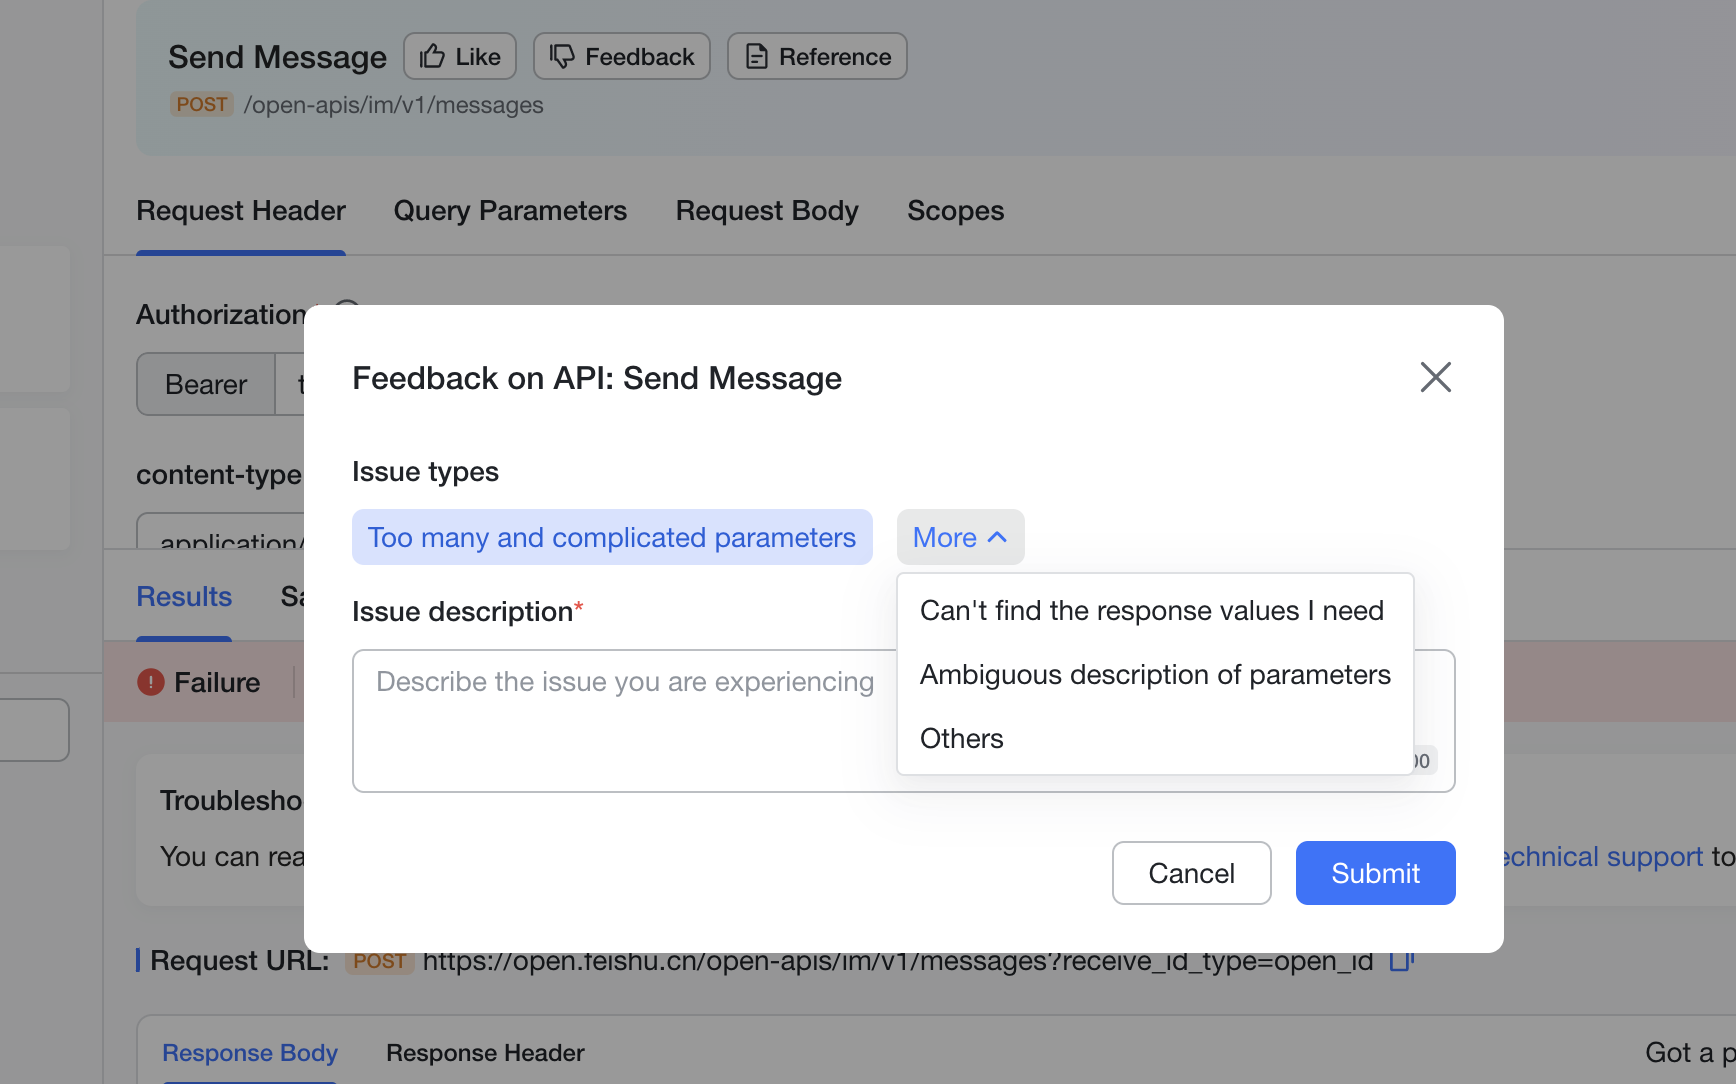Viewport: 1736px width, 1084px height.
Task: Choose 'Ambiguous description of parameters' option
Action: [x=1155, y=675]
